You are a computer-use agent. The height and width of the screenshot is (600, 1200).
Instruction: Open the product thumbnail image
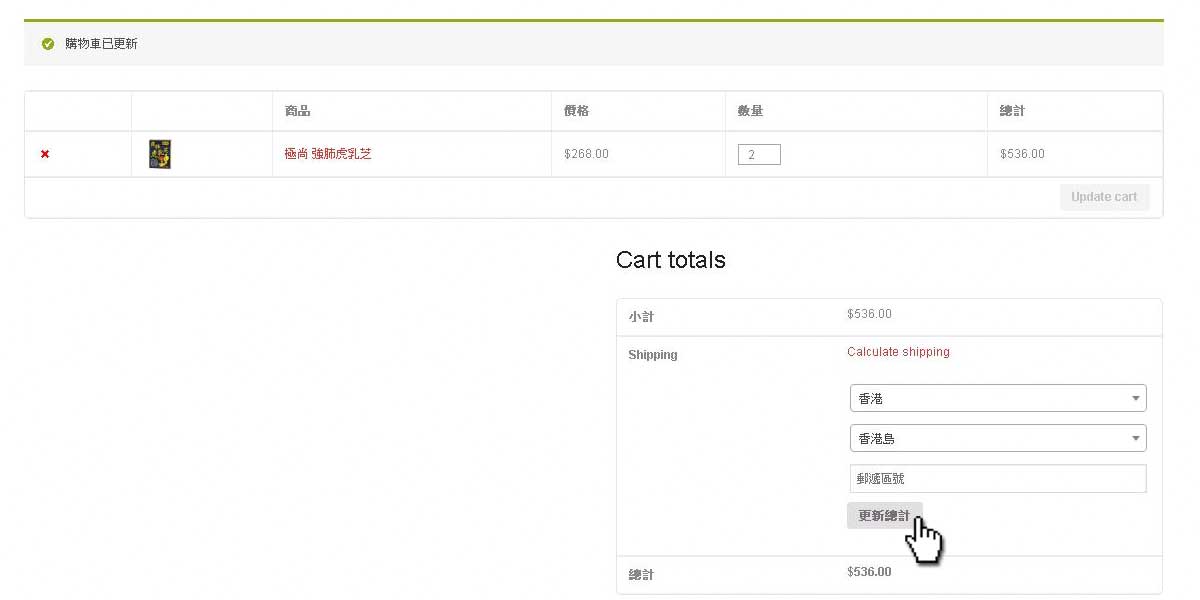(x=160, y=154)
